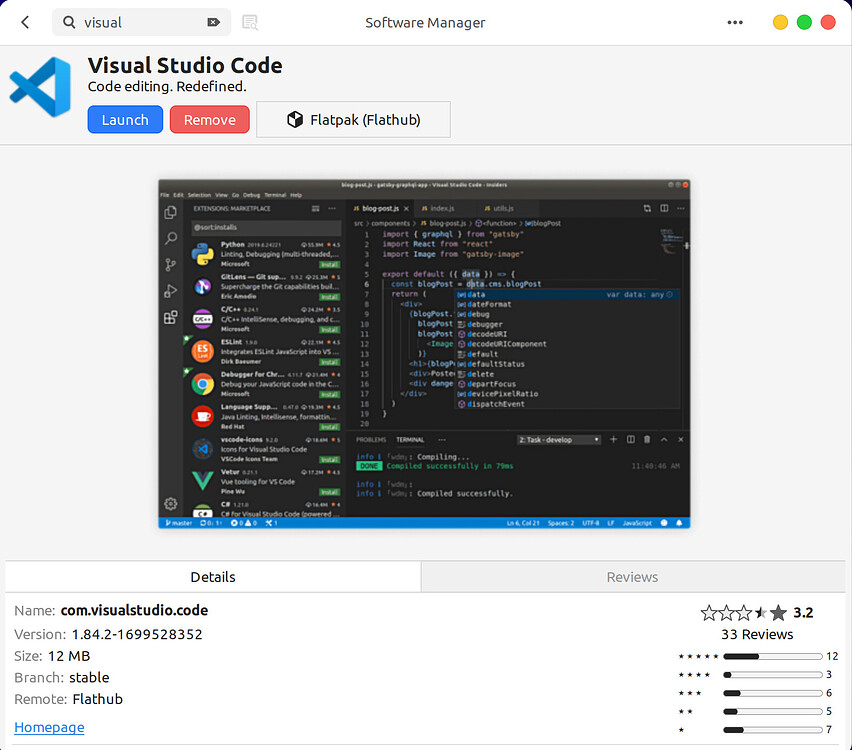Click the two-star rating bar showing 5

[x=773, y=711]
